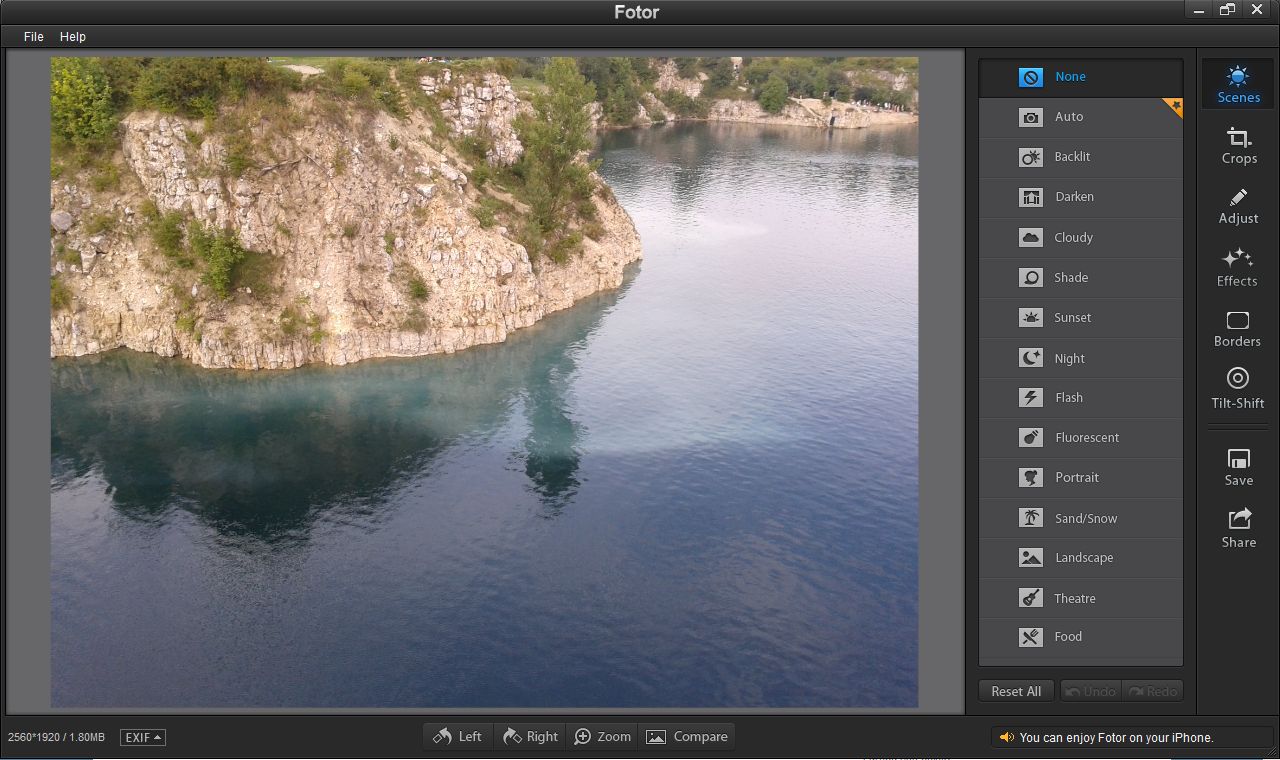Rotate the image Left
The width and height of the screenshot is (1280, 760).
tap(458, 737)
